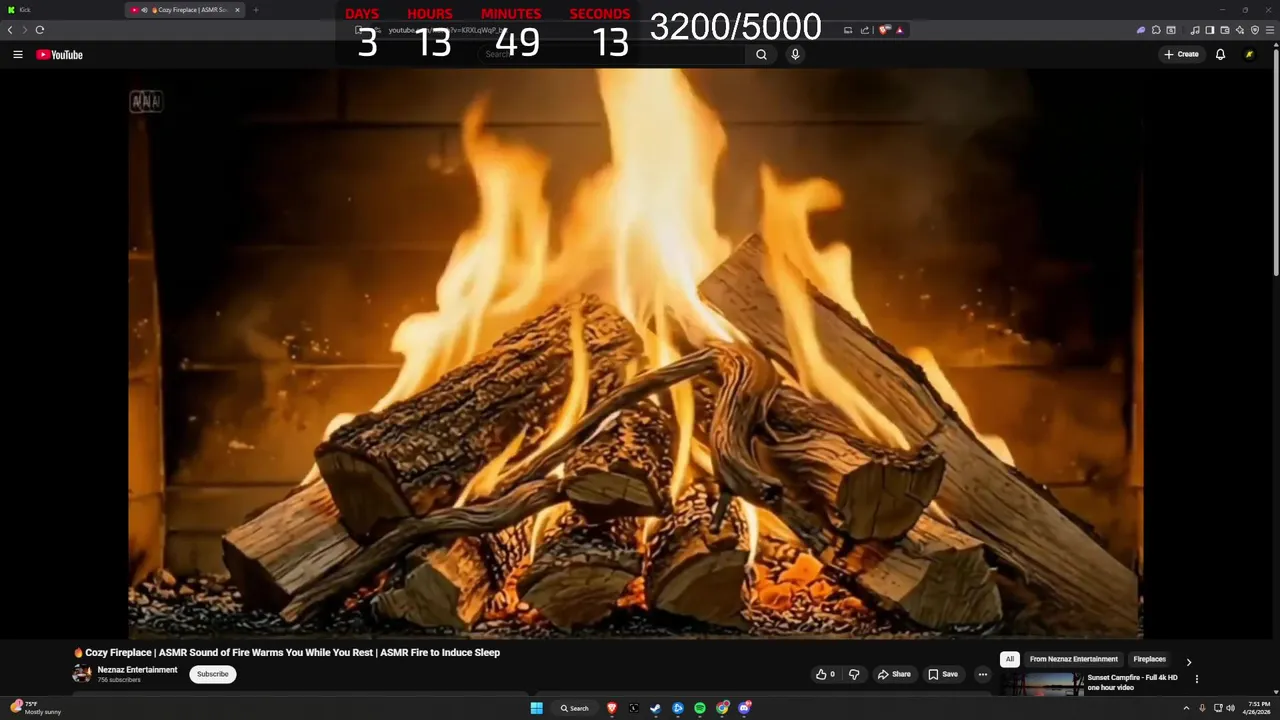Dislike the Cozy Fireplace video

click(x=854, y=674)
